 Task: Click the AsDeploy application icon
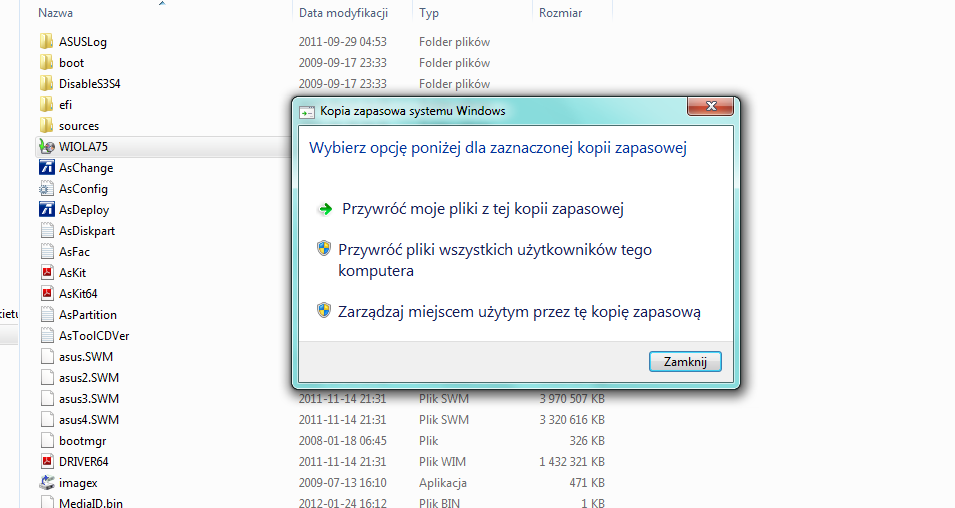(x=46, y=210)
